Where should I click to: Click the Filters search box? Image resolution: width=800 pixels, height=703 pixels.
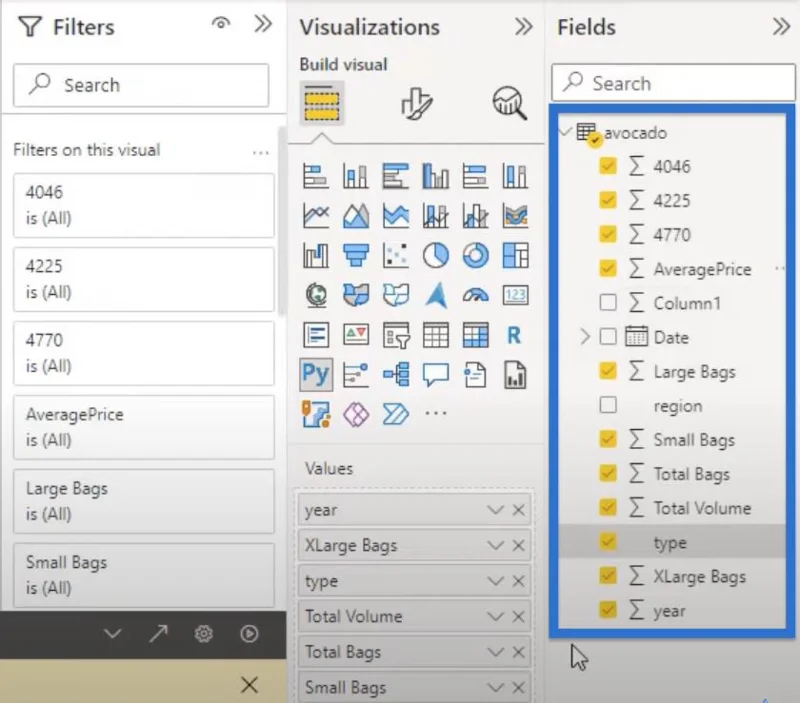tap(141, 85)
